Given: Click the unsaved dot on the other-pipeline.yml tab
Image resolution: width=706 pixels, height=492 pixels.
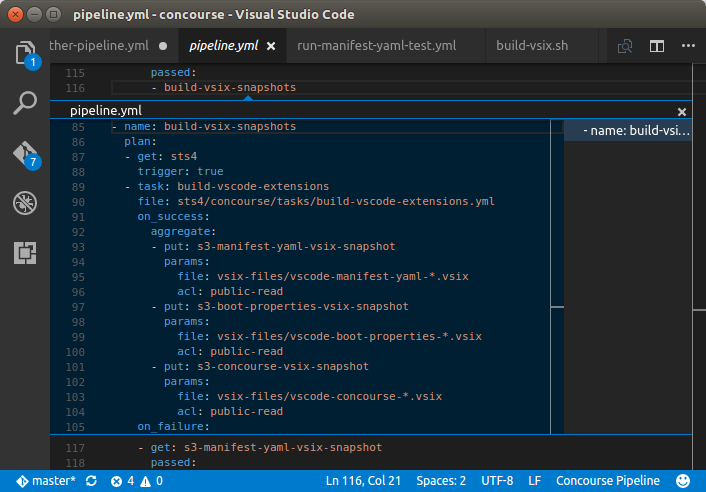Looking at the screenshot, I should pos(163,46).
